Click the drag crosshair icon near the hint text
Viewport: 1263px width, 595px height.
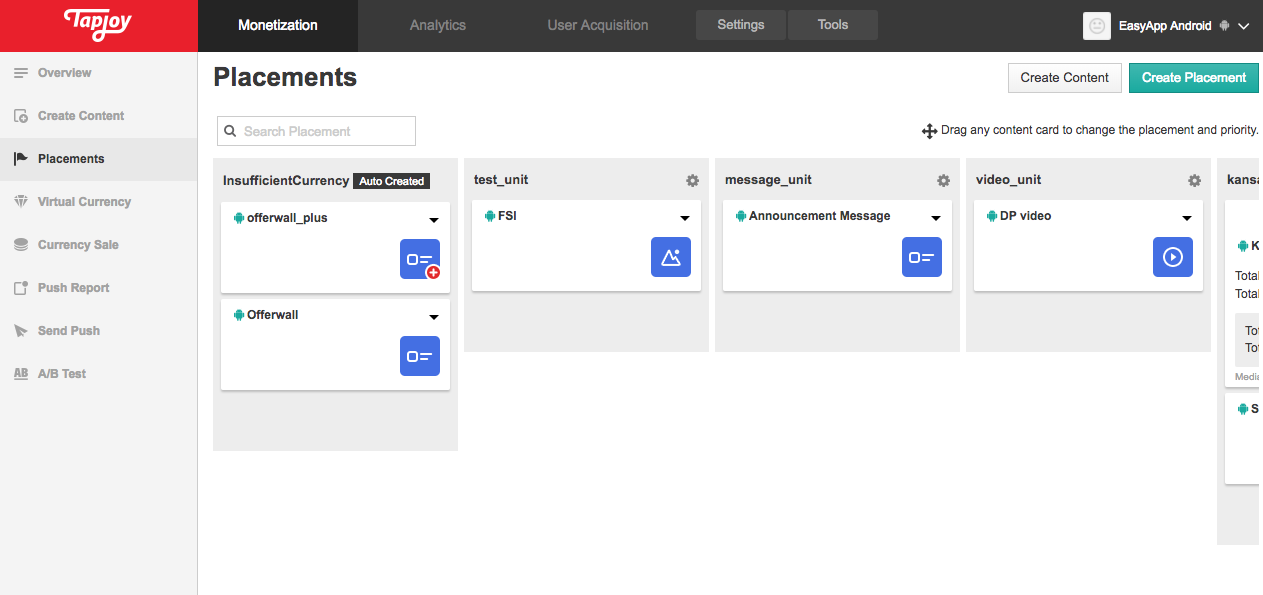point(929,130)
